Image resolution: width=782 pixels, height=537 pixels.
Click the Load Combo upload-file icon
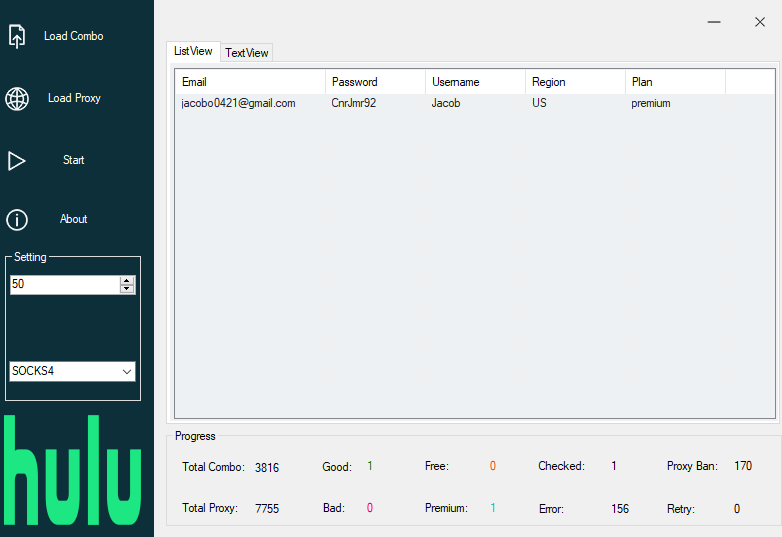click(17, 36)
